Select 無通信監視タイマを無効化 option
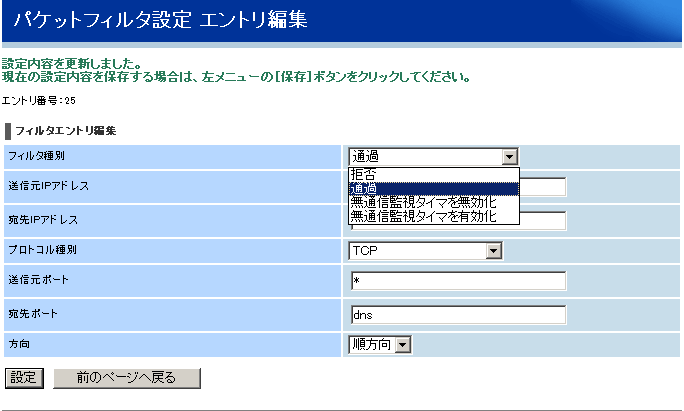This screenshot has width=684, height=411. pos(434,202)
